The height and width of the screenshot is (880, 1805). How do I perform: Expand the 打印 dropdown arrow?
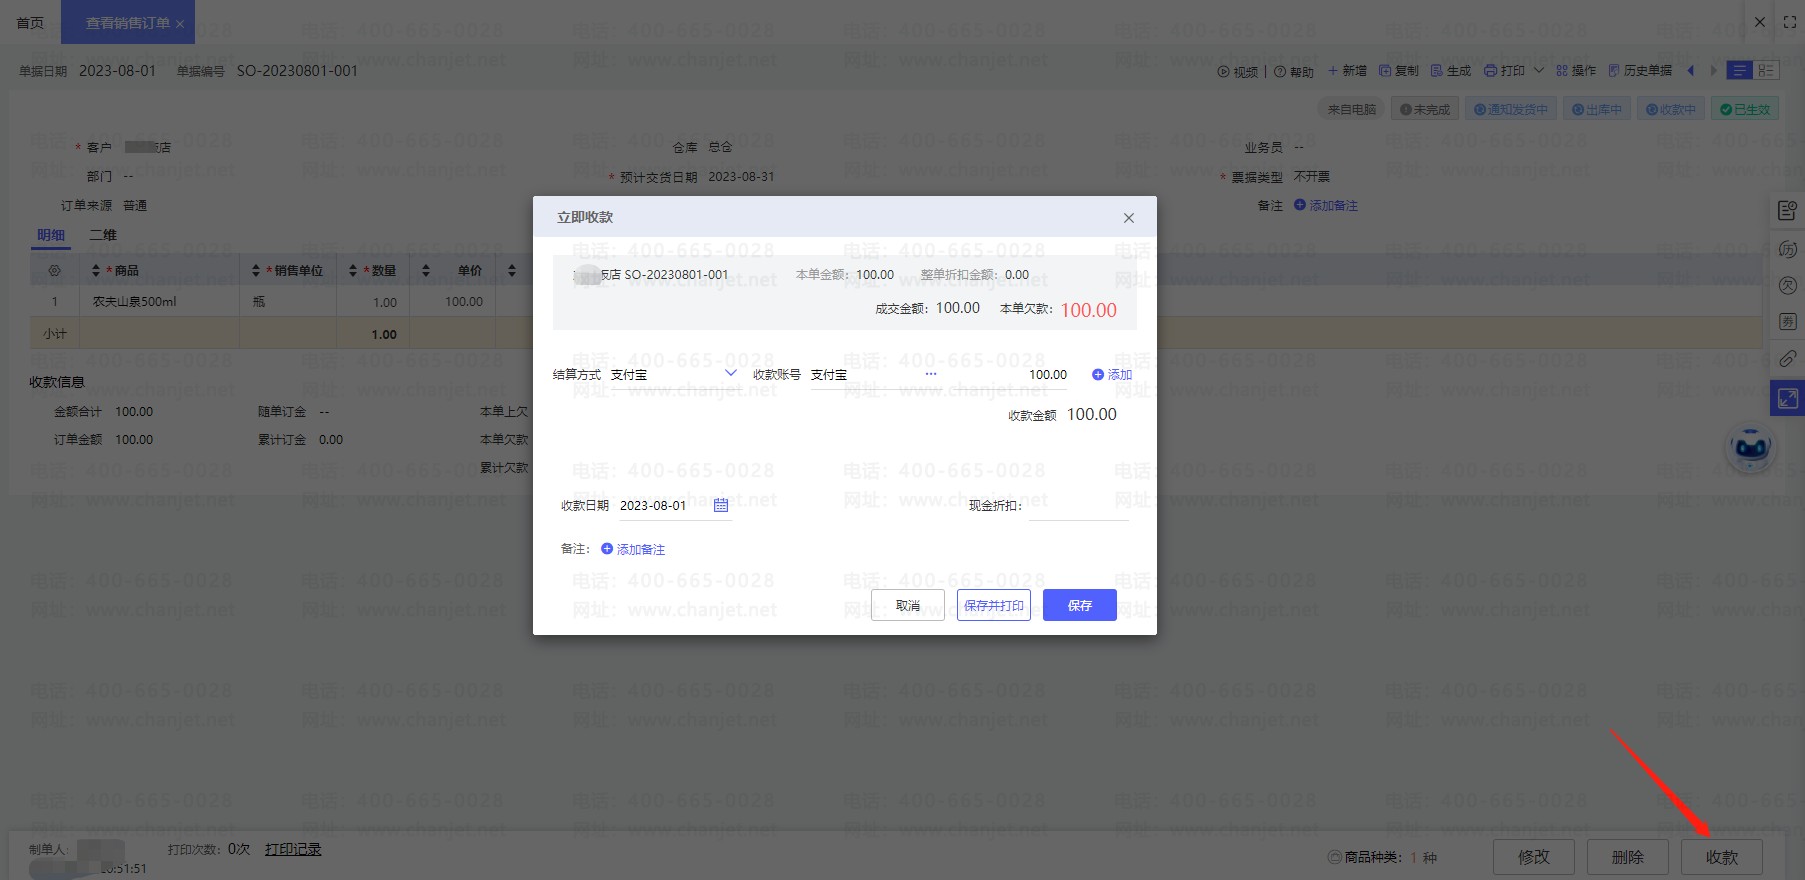pyautogui.click(x=1539, y=70)
